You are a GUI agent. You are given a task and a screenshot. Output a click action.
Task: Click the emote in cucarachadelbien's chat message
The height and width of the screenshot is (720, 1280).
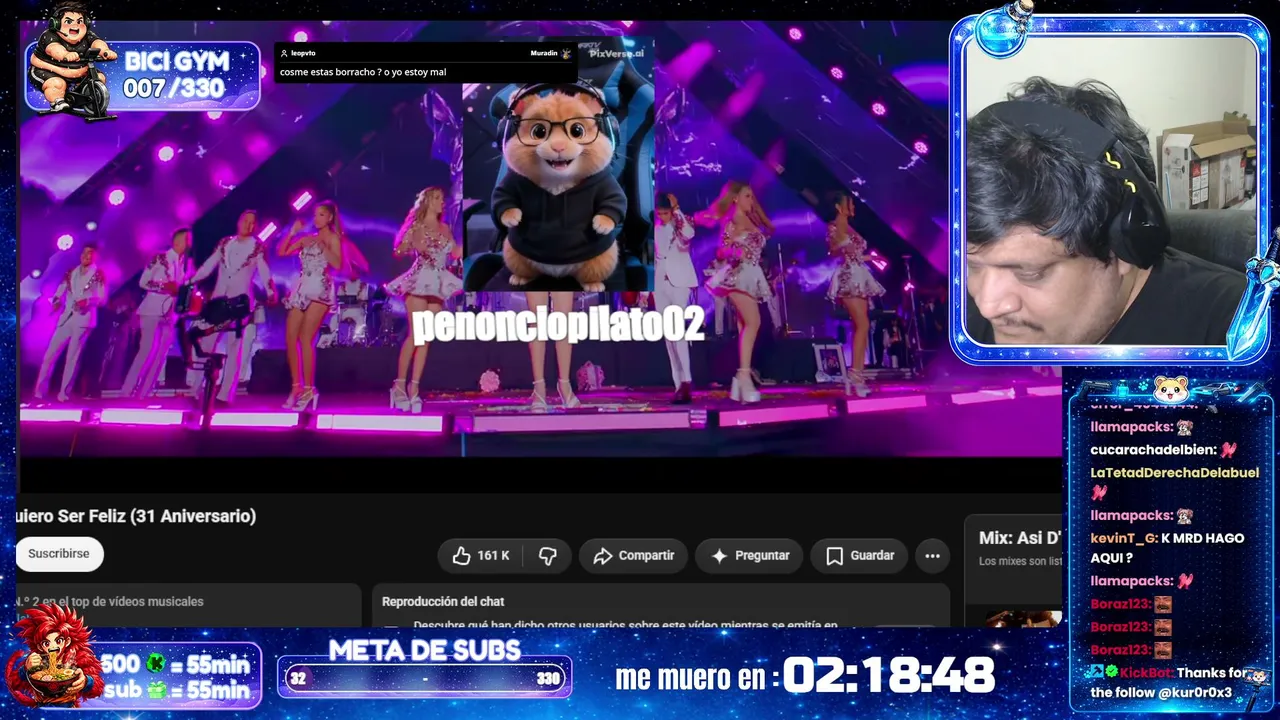click(x=1229, y=450)
